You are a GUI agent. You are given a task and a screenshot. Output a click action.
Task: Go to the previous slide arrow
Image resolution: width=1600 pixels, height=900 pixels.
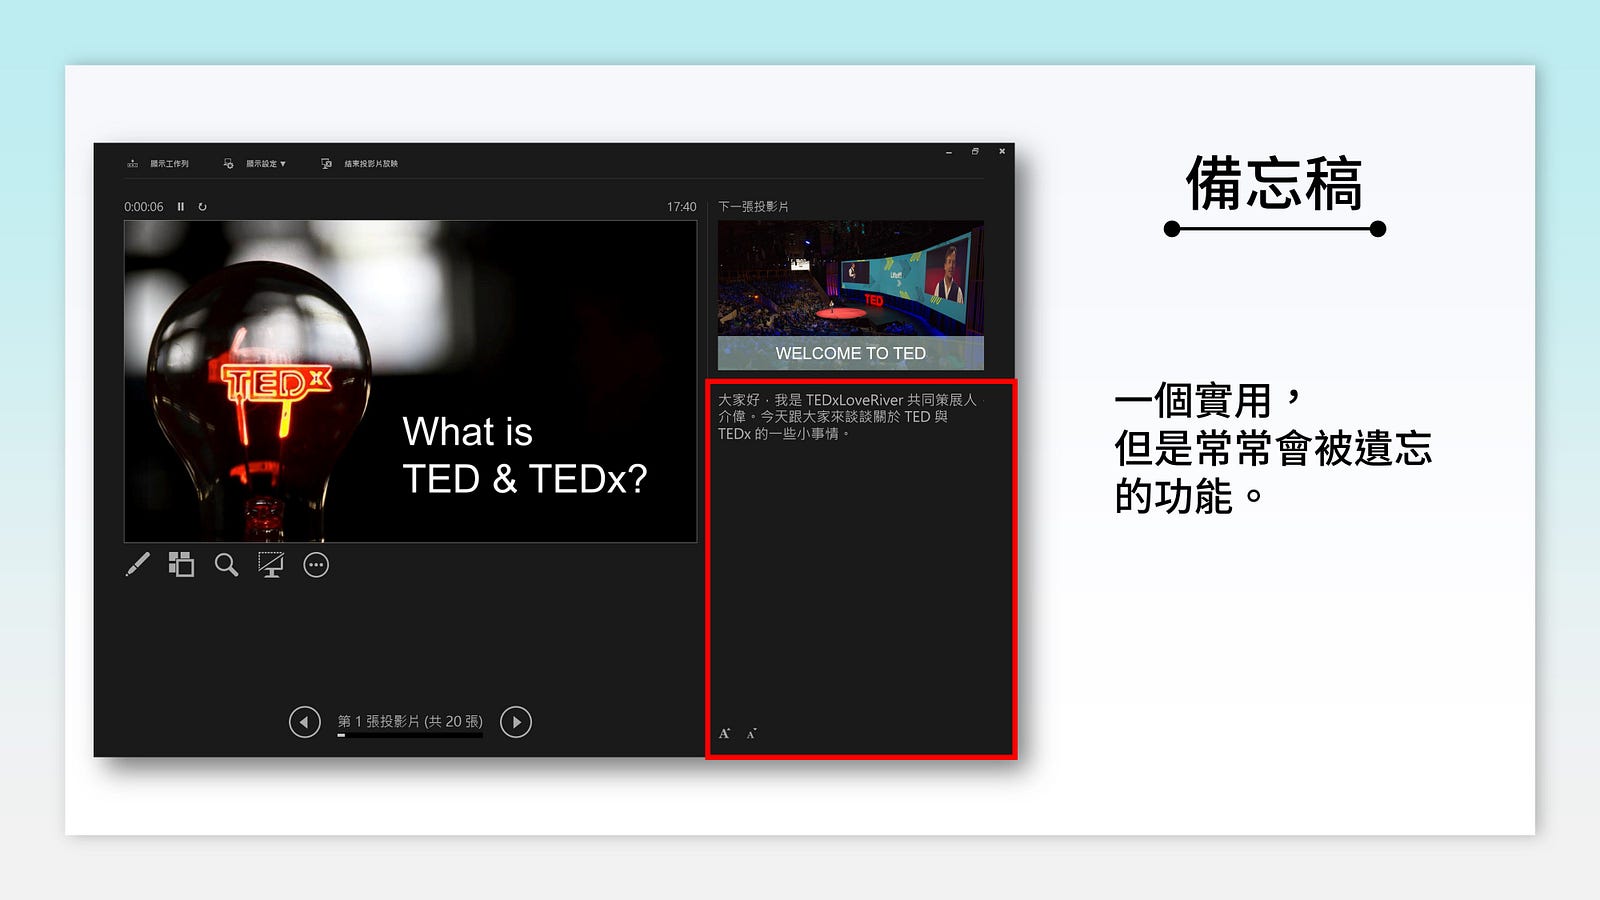305,721
